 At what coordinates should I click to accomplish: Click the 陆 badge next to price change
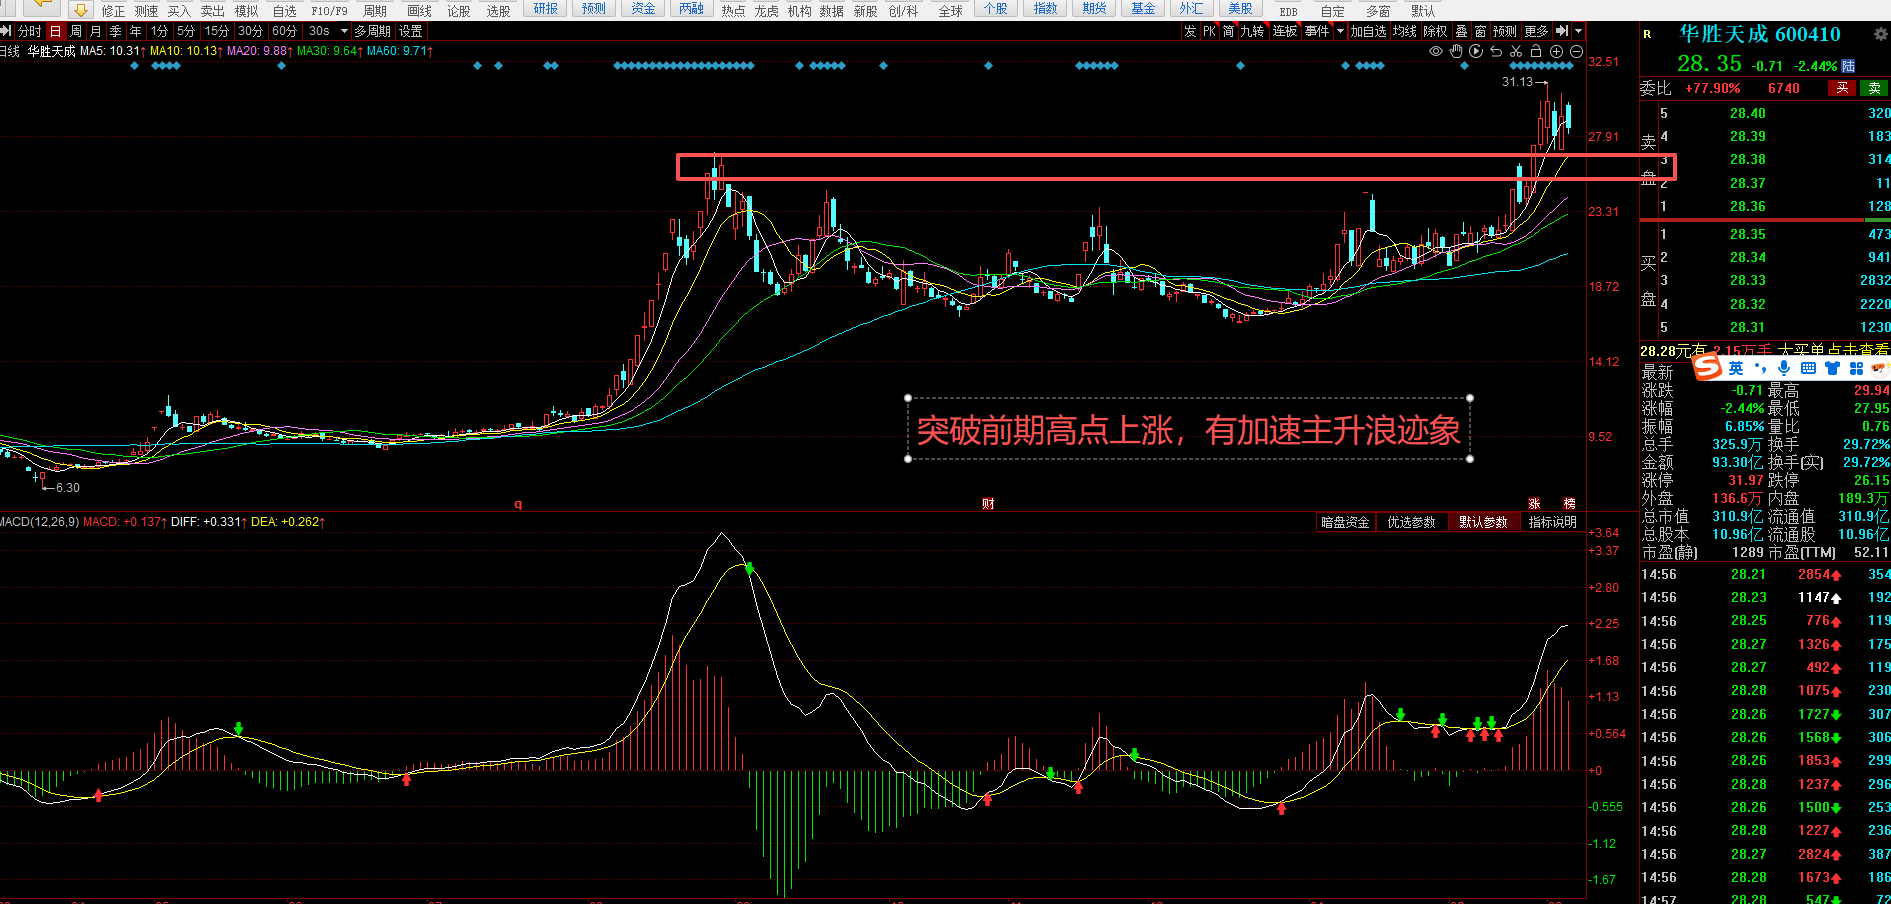click(x=1848, y=66)
